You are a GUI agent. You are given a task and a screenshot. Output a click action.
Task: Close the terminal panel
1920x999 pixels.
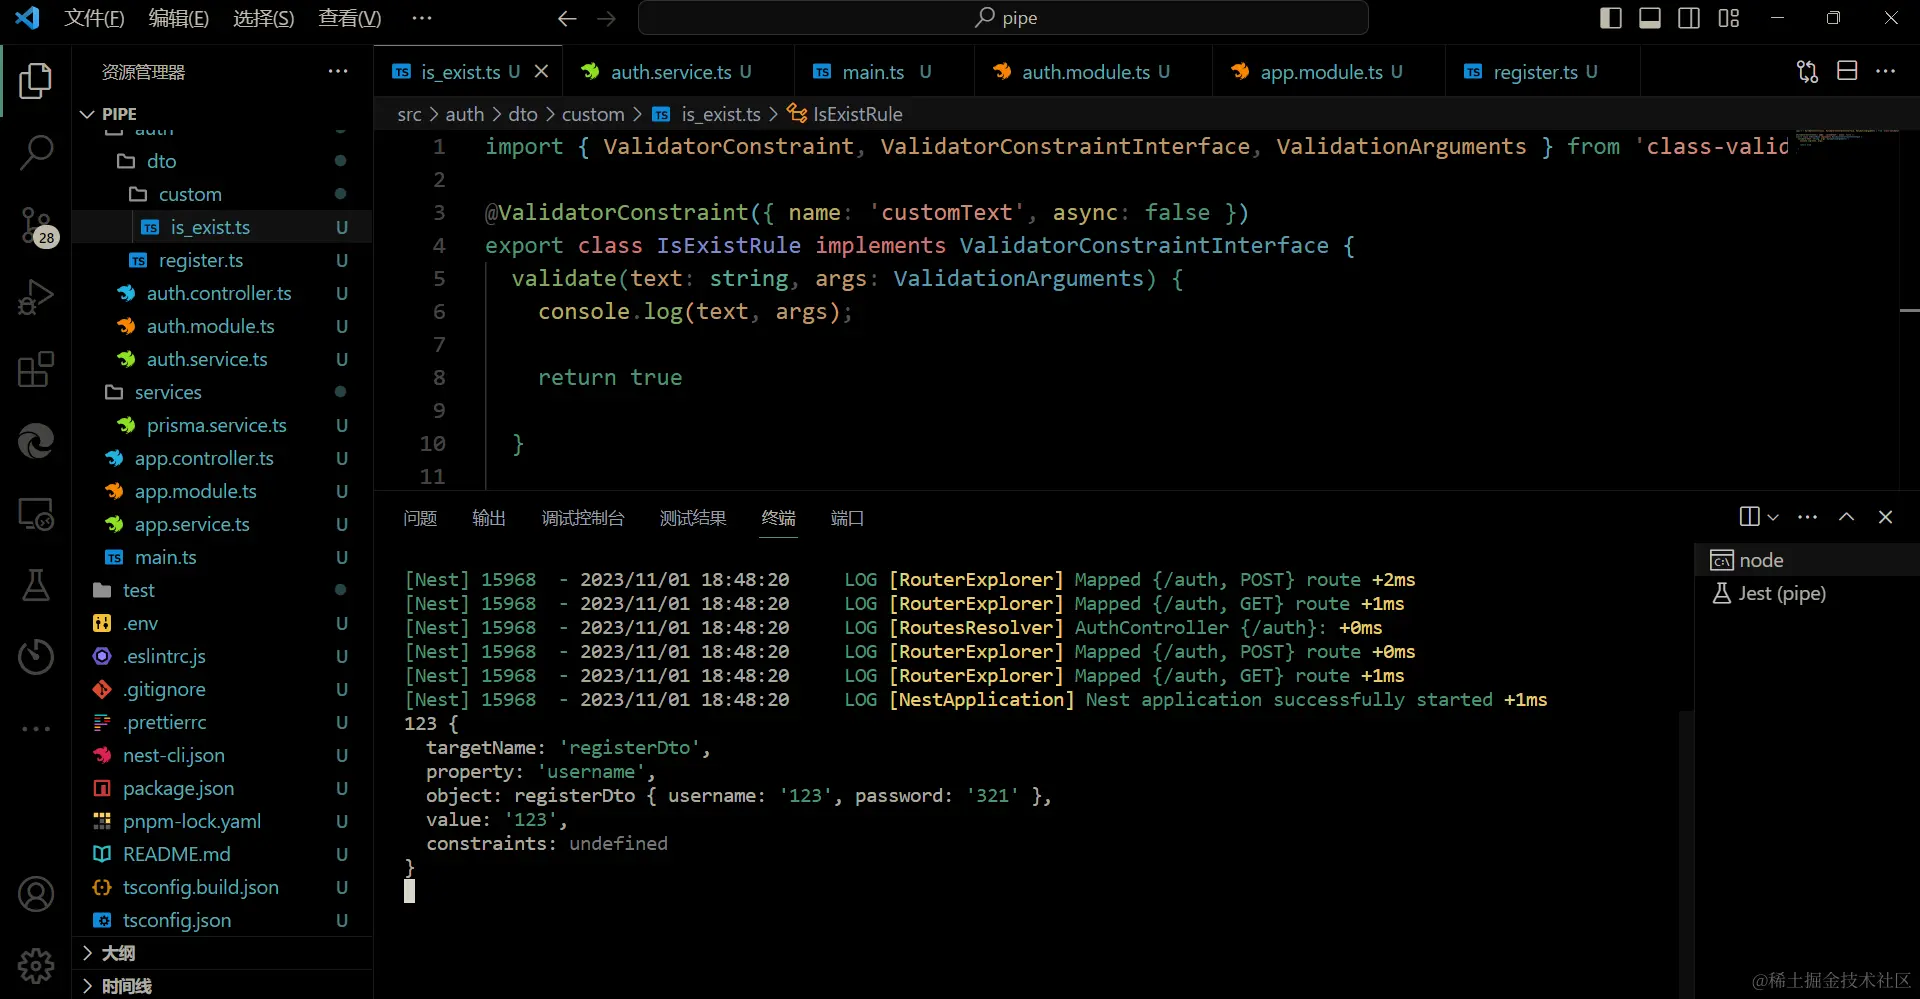pyautogui.click(x=1885, y=517)
